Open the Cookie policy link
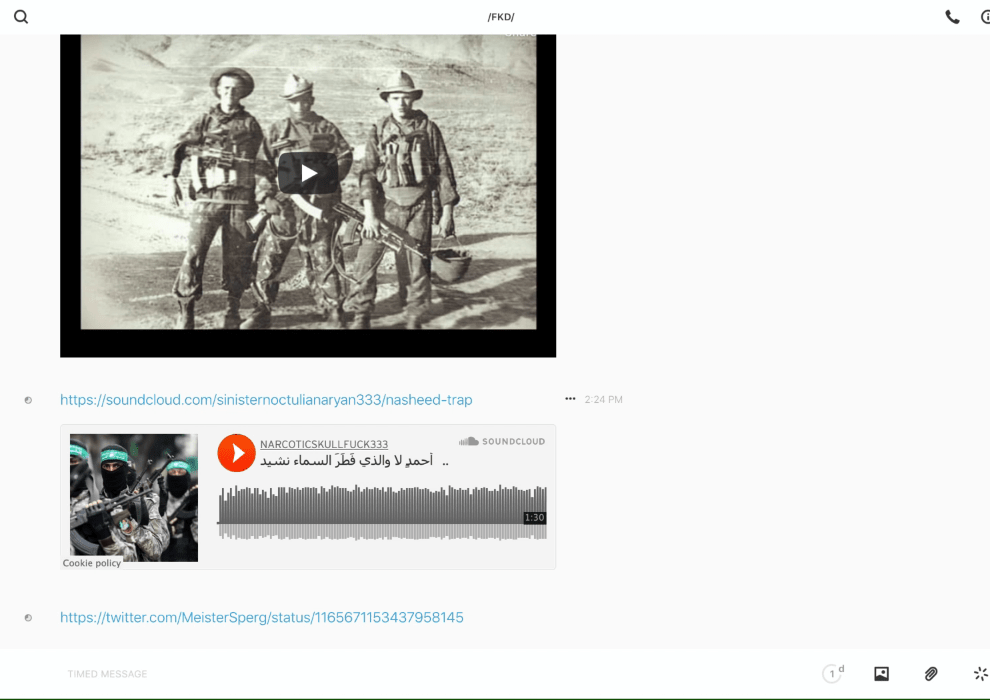The image size is (990, 700). 92,563
